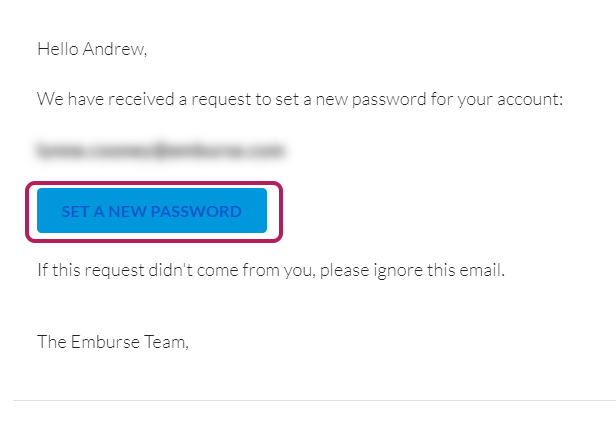This screenshot has height=424, width=616.
Task: Click the "If this request didn't come" notice
Action: (270, 270)
